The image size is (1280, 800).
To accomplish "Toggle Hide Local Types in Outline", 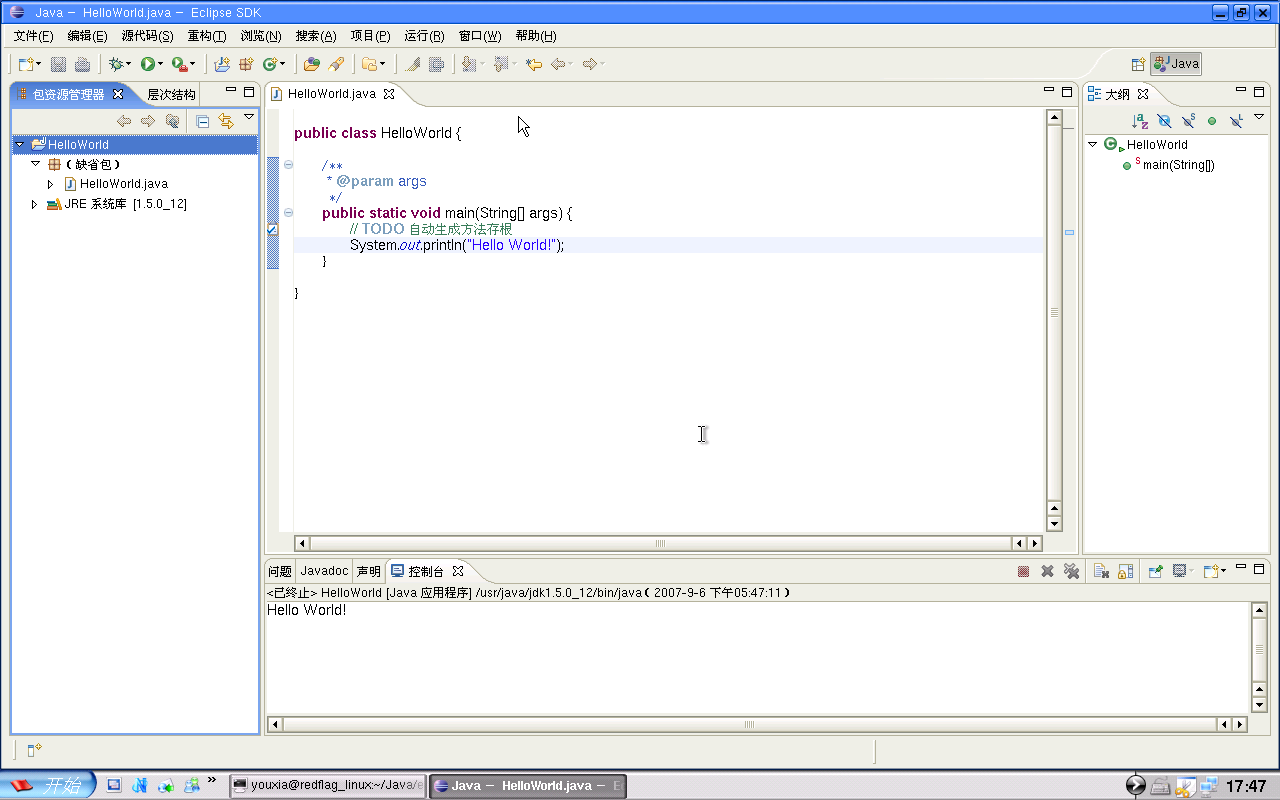I will (1236, 121).
